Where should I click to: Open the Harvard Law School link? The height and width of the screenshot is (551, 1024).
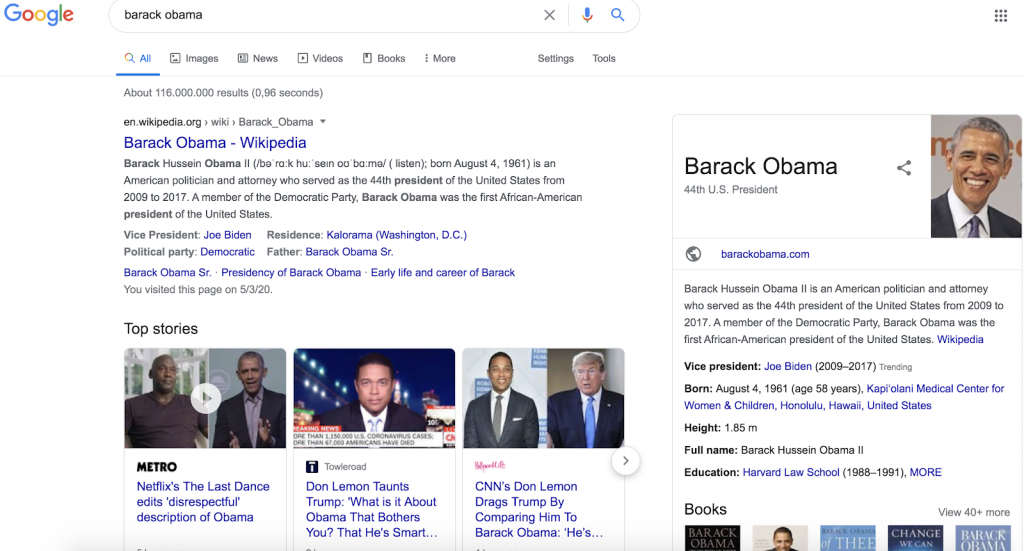coord(791,472)
